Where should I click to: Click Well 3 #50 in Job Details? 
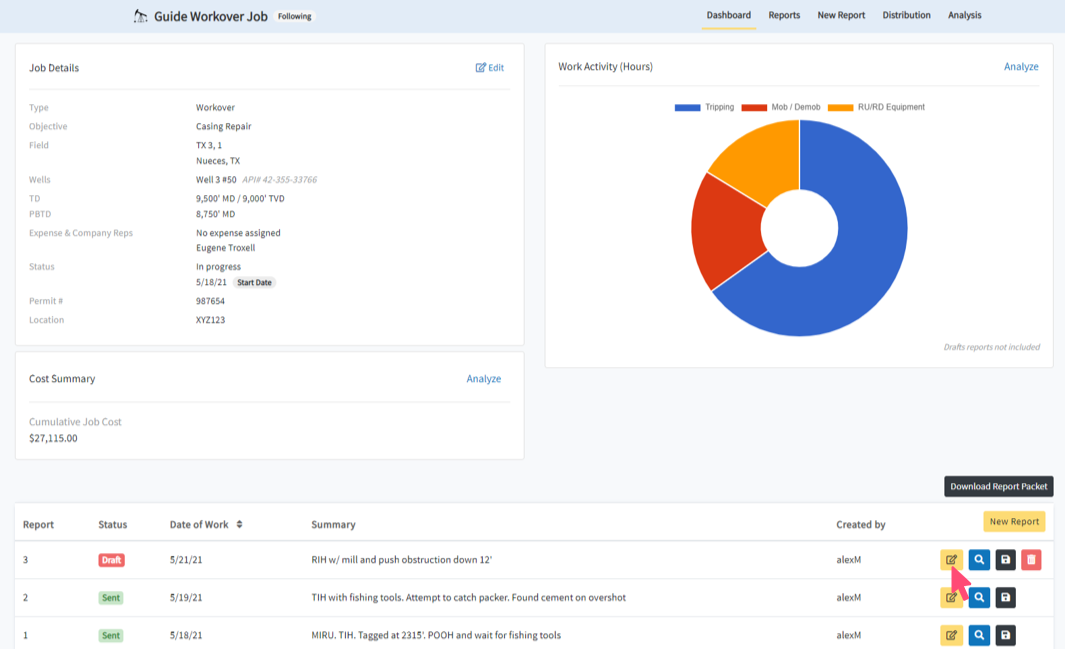(216, 180)
